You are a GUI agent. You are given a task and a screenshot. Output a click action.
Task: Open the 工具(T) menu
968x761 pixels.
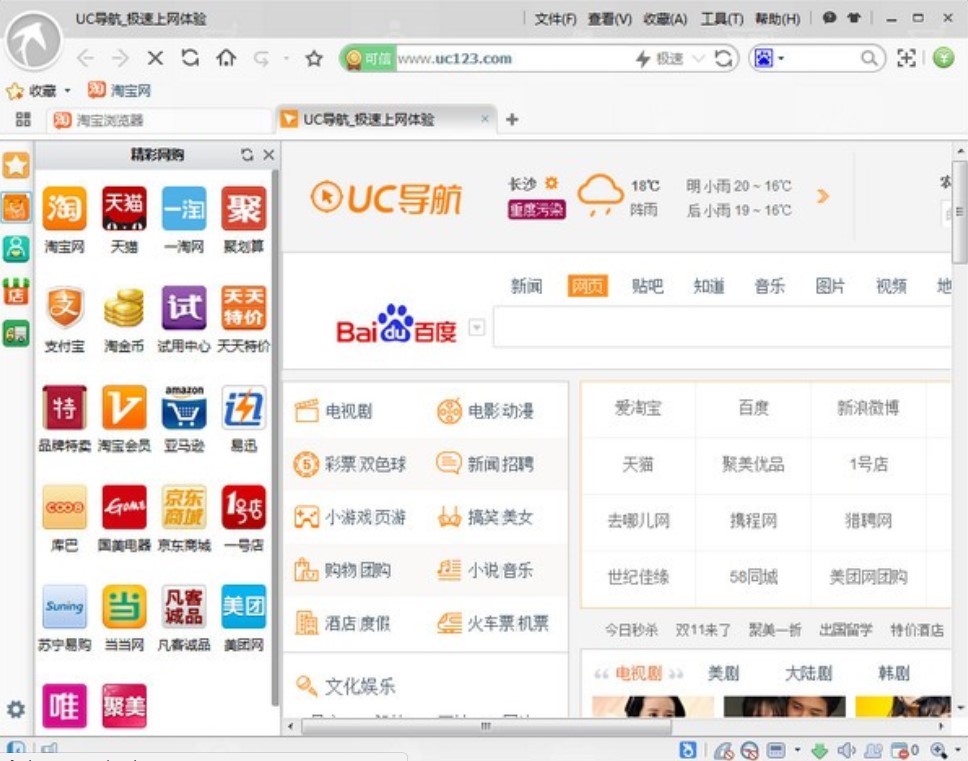tap(721, 18)
